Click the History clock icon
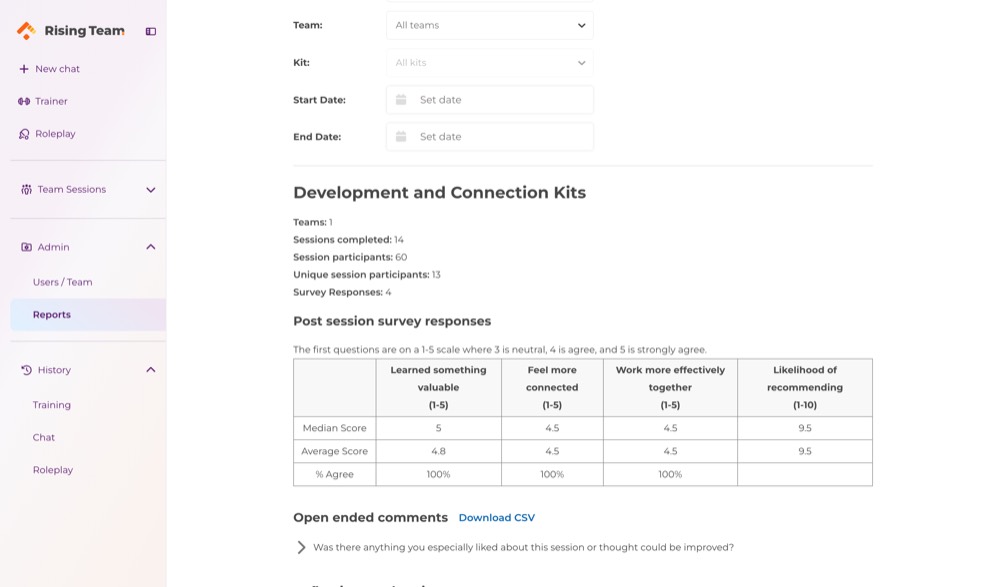1000x587 pixels. [x=26, y=370]
